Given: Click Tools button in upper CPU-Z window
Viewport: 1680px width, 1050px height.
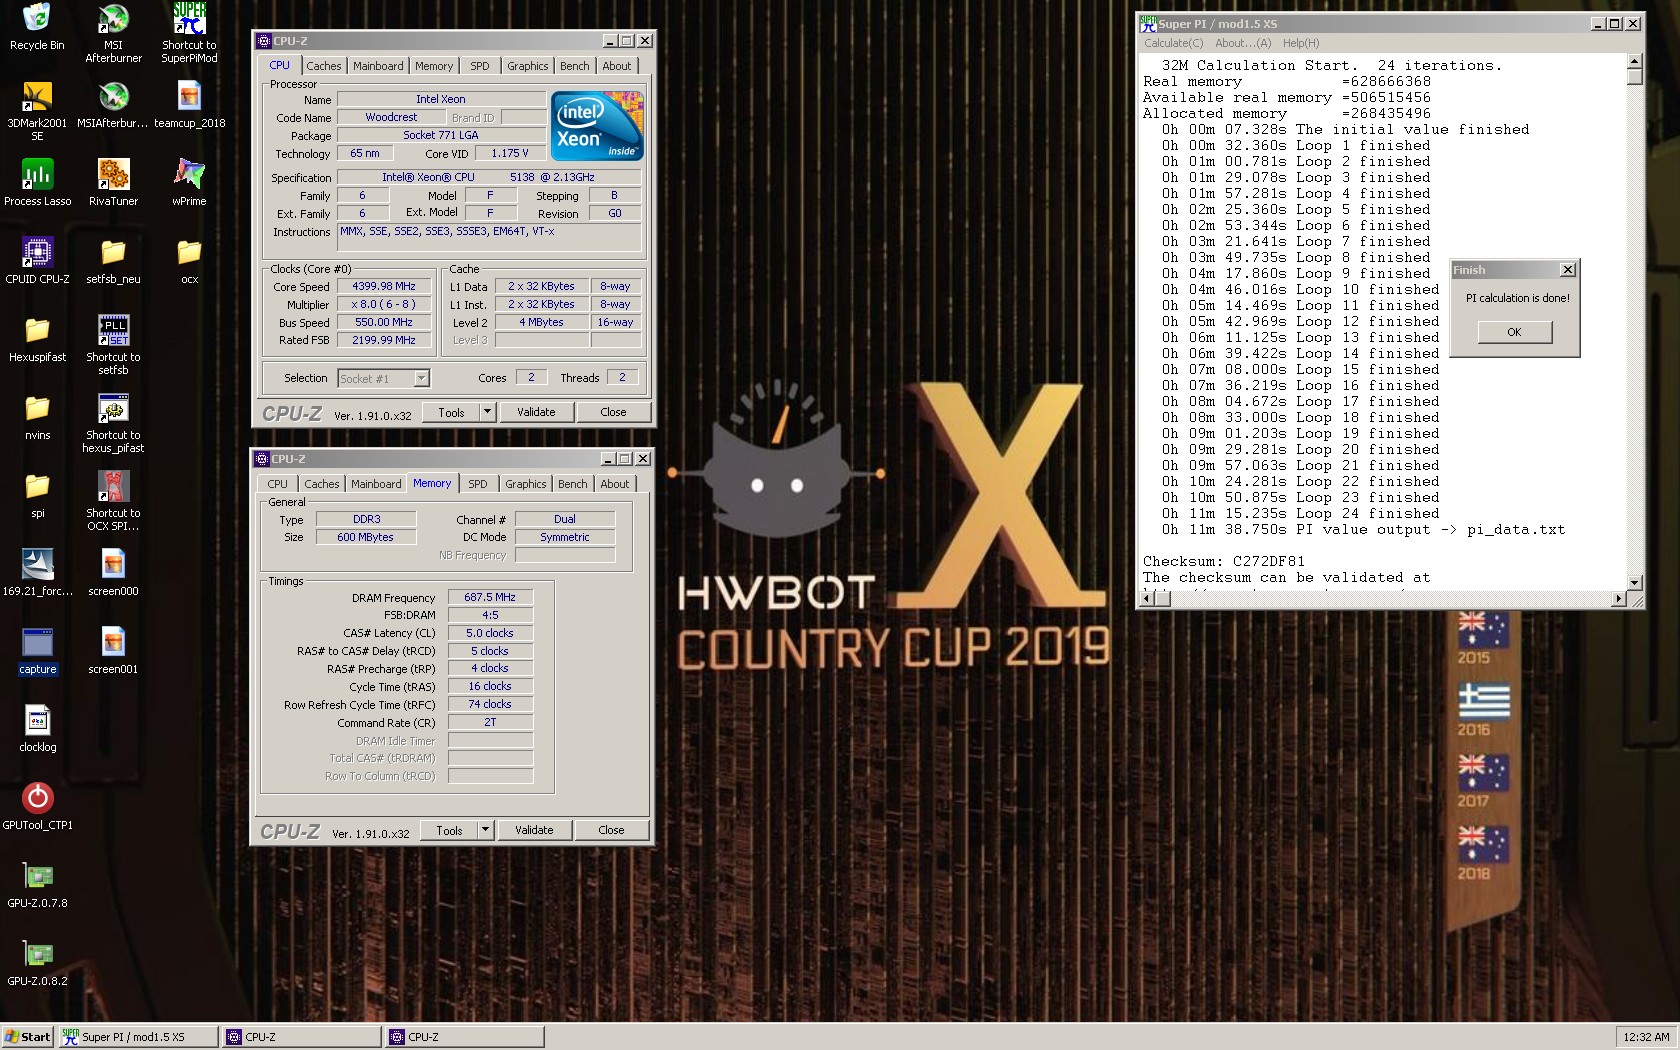Looking at the screenshot, I should [451, 412].
